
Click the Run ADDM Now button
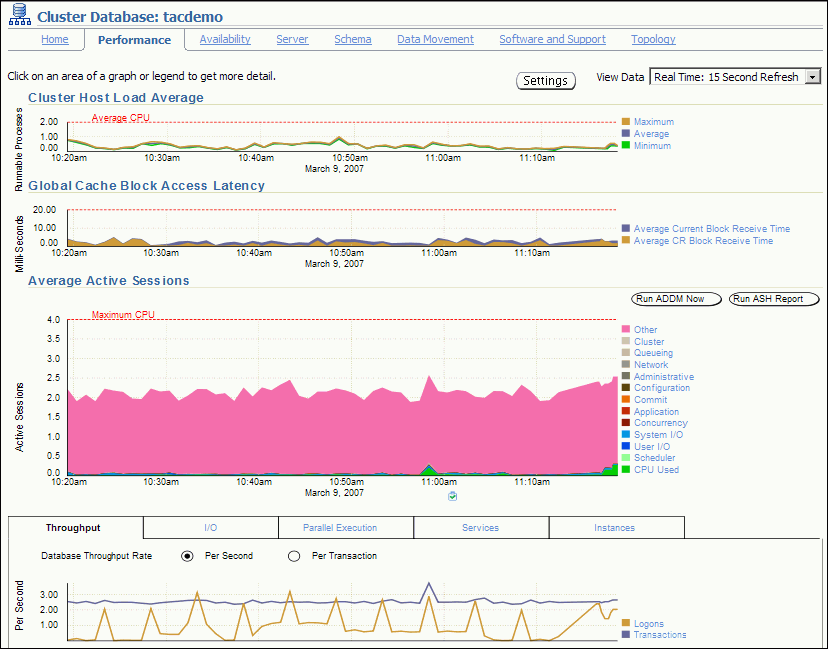click(x=673, y=298)
